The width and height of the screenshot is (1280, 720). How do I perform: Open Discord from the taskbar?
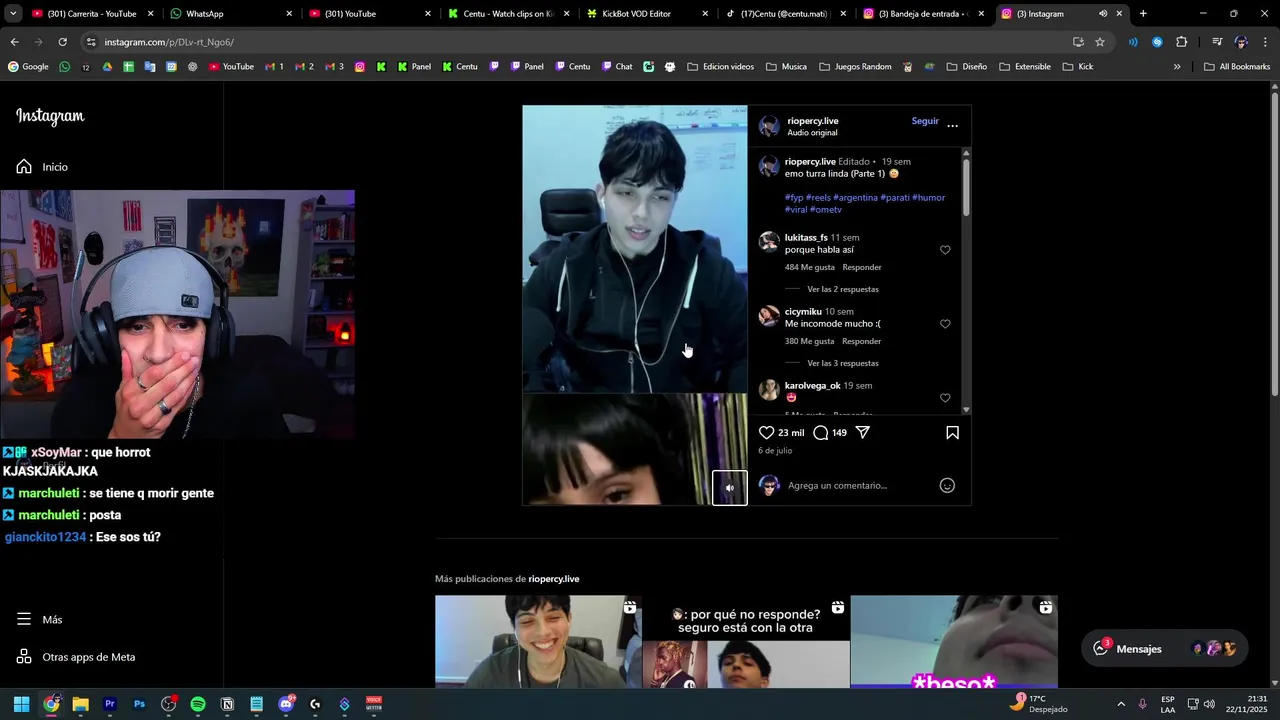[x=287, y=704]
